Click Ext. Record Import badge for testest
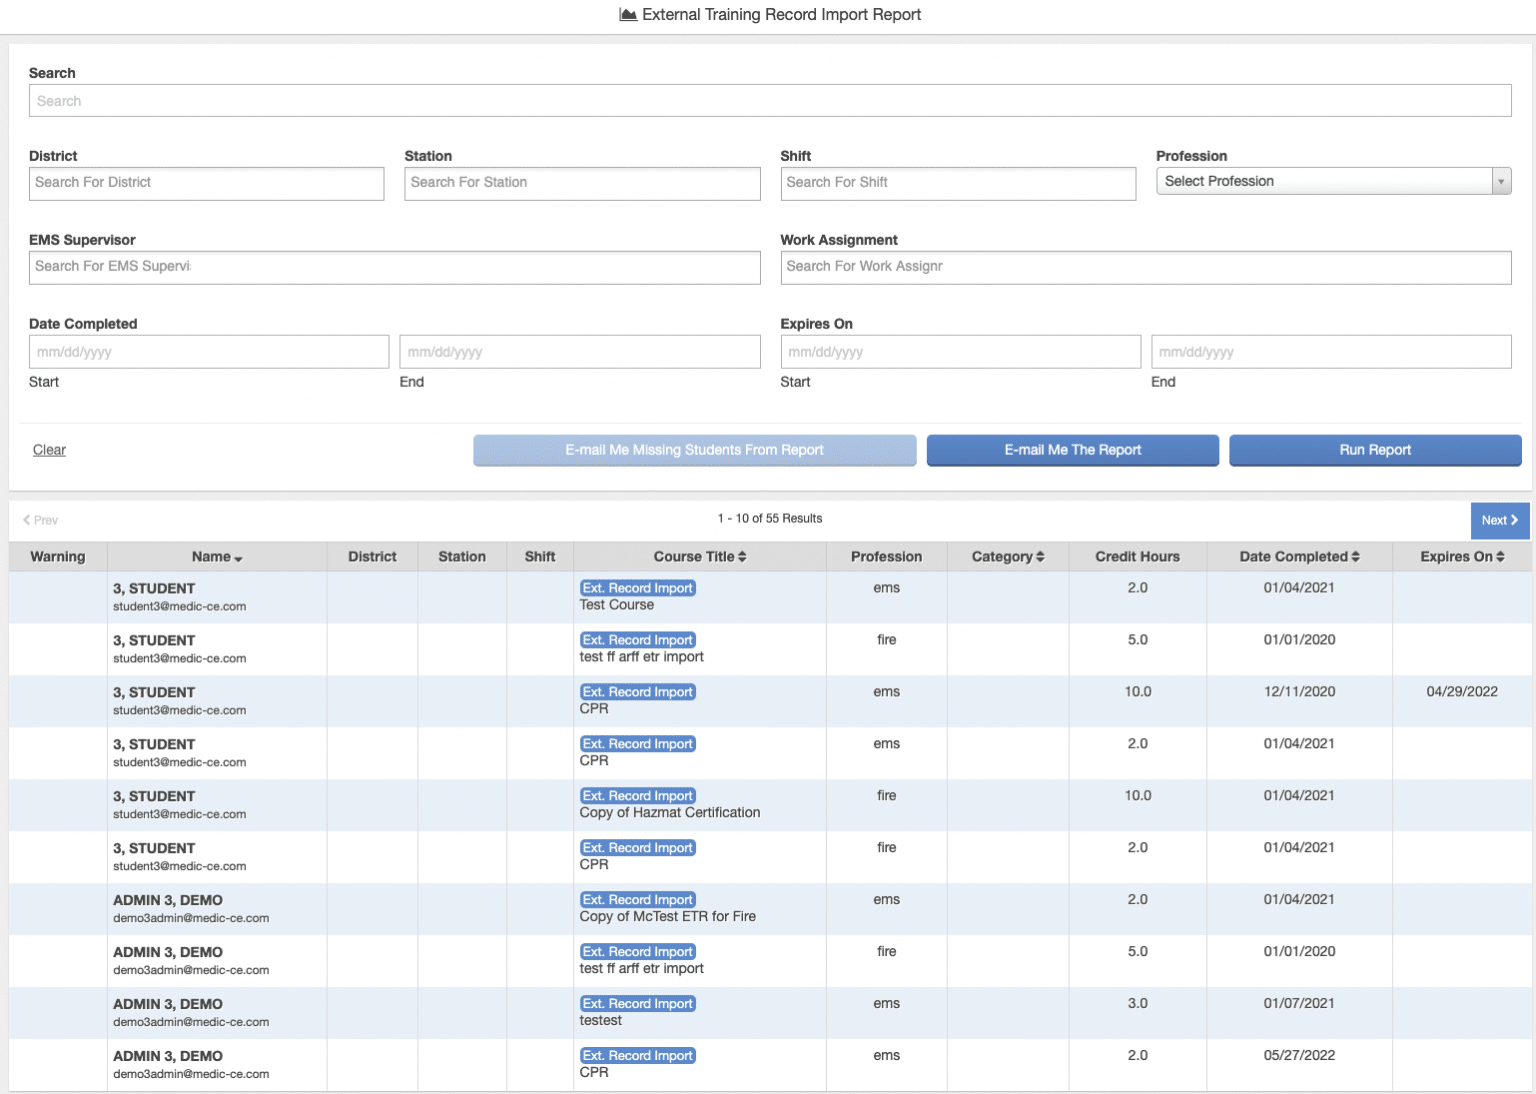Screen dimensions: 1536x1094 pos(638,1004)
